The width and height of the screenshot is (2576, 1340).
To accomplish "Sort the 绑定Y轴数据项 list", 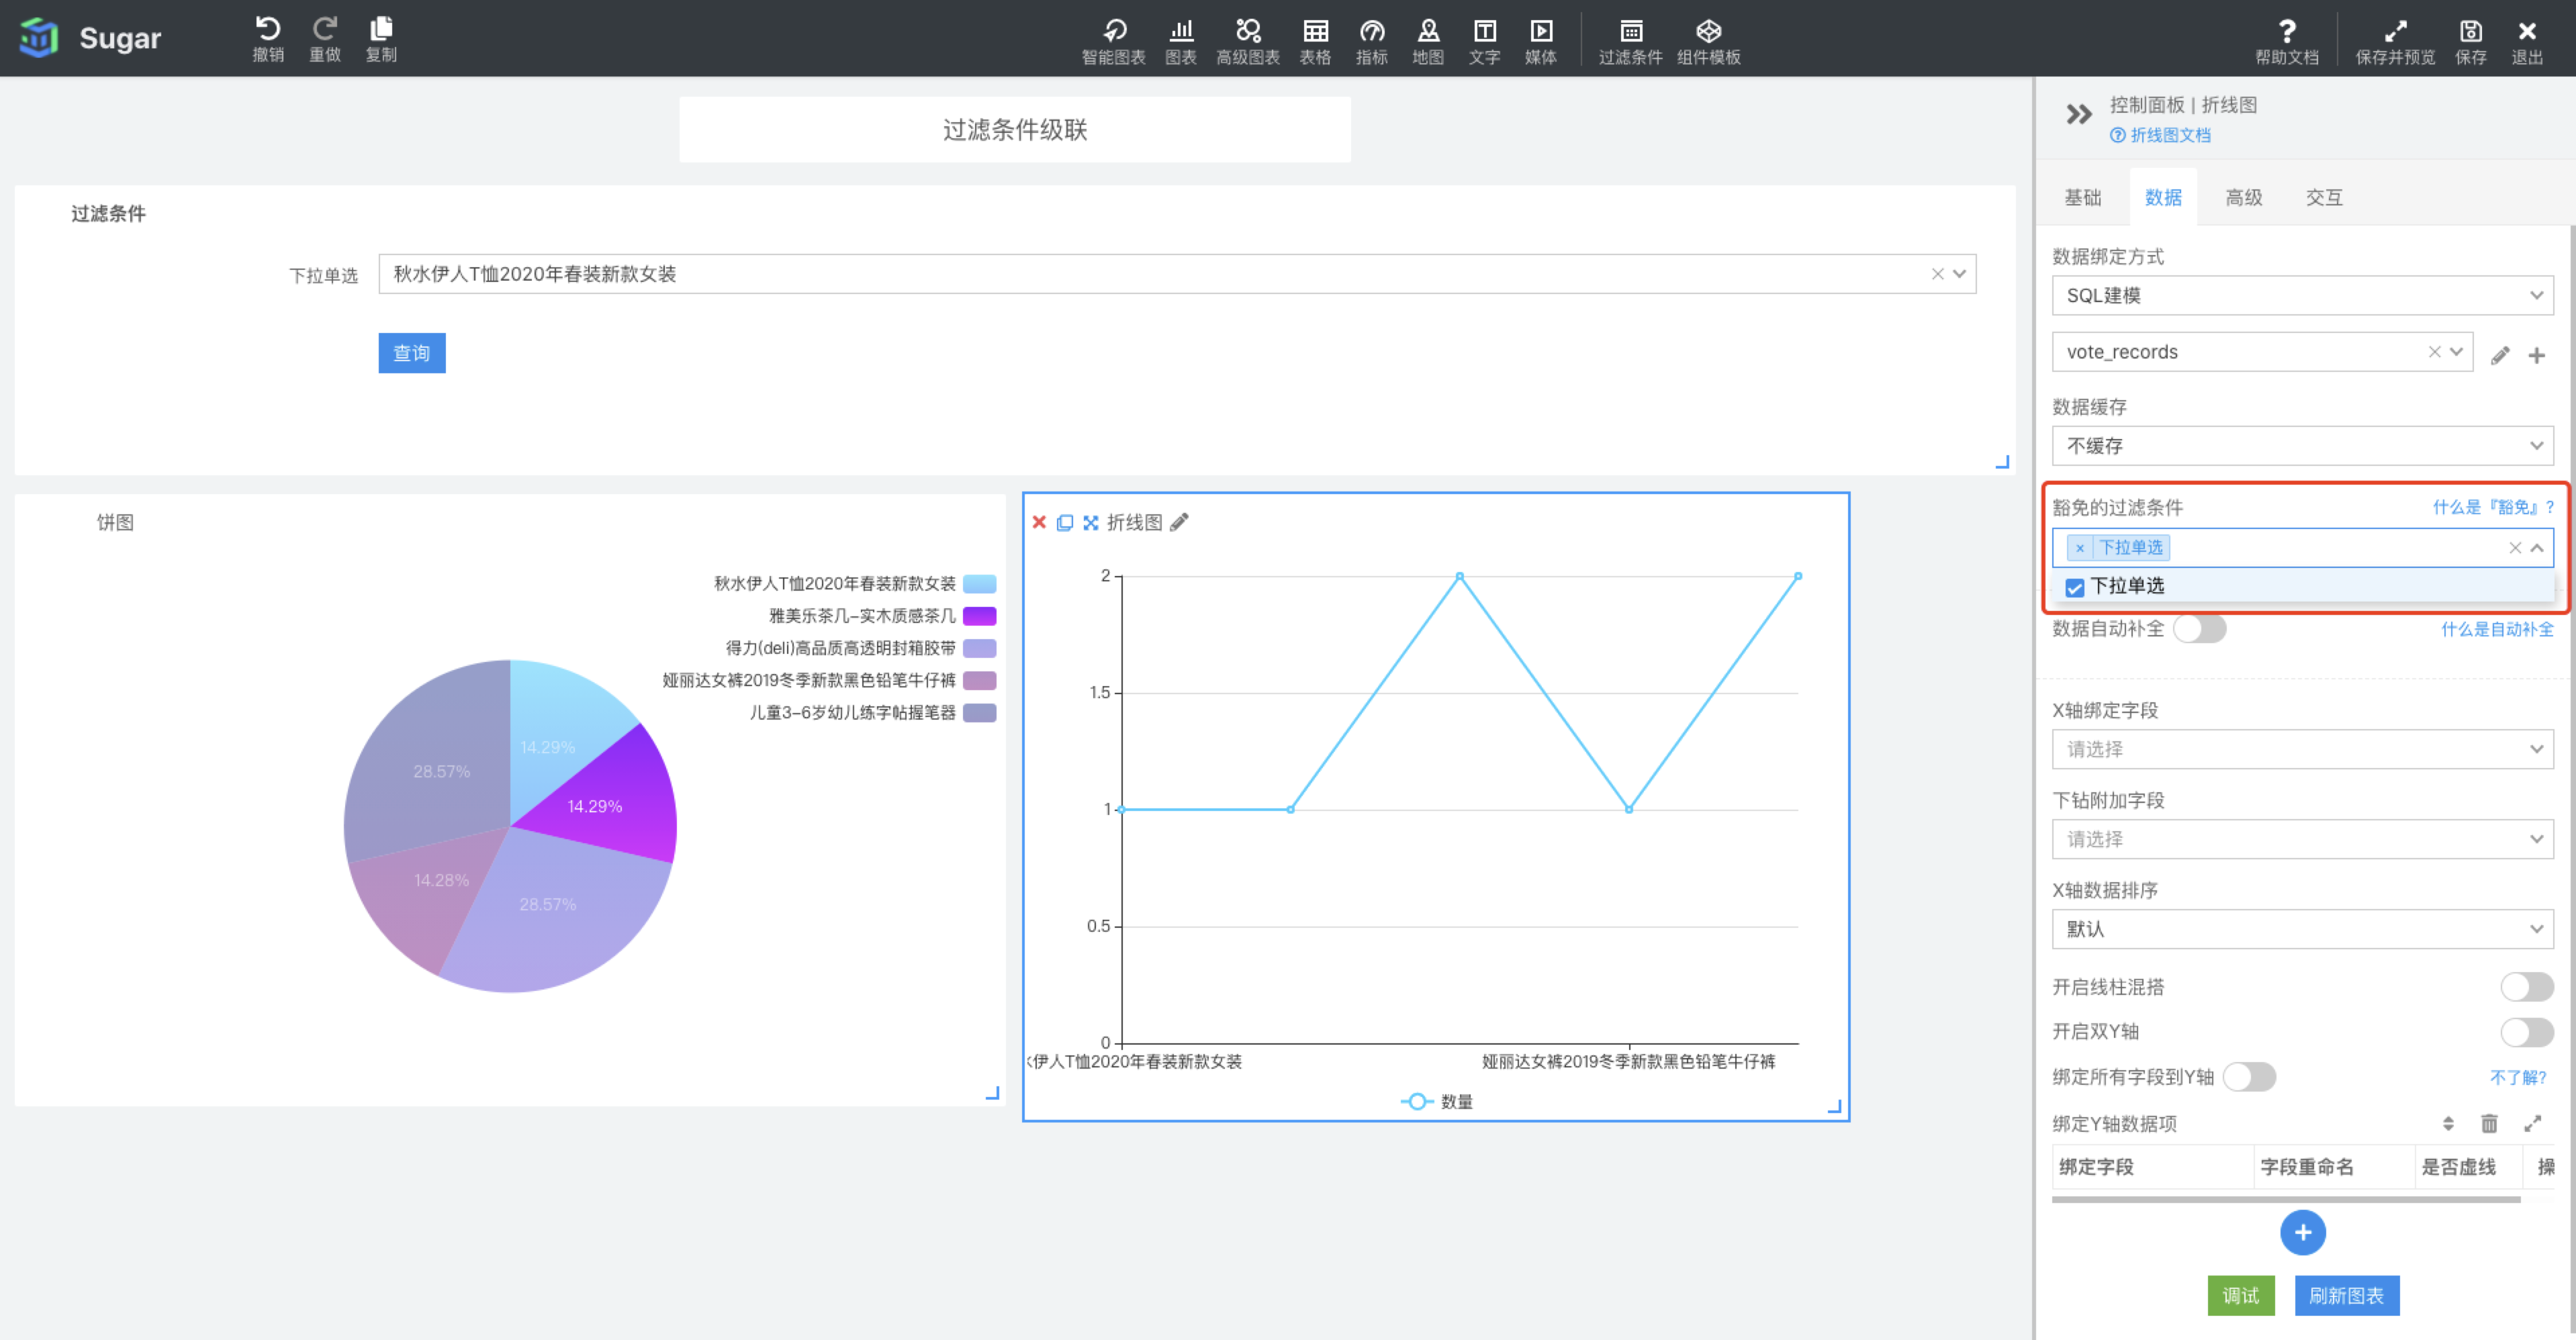I will tap(2448, 1124).
